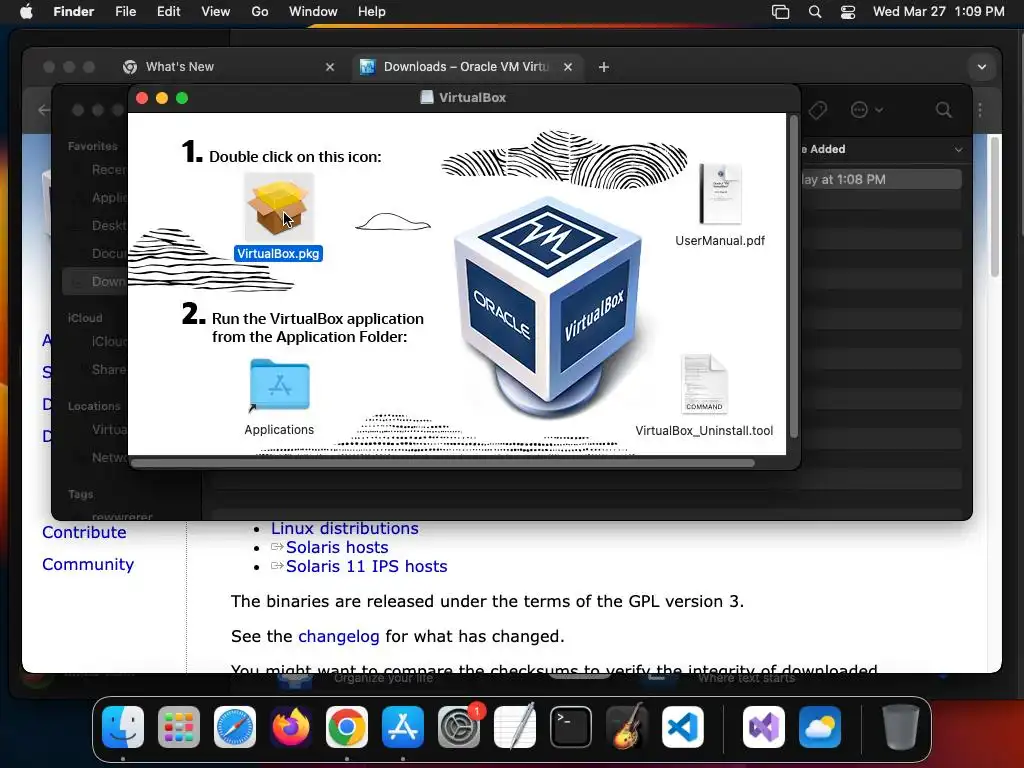Open the View menu
This screenshot has width=1024, height=768.
[x=216, y=12]
